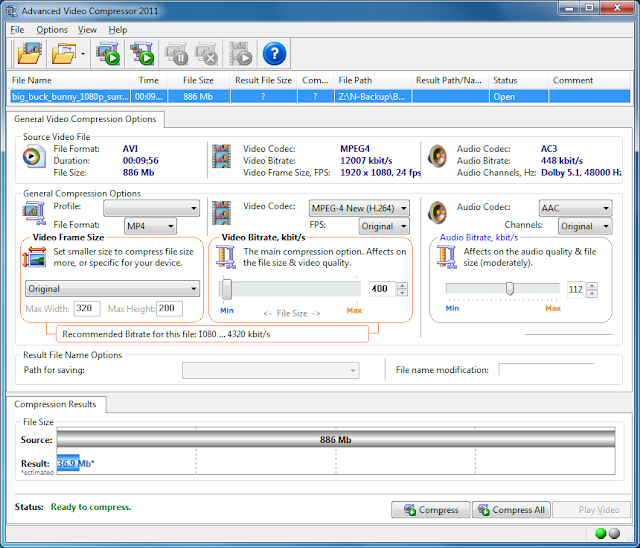Click the source file player icon

pos(33,157)
